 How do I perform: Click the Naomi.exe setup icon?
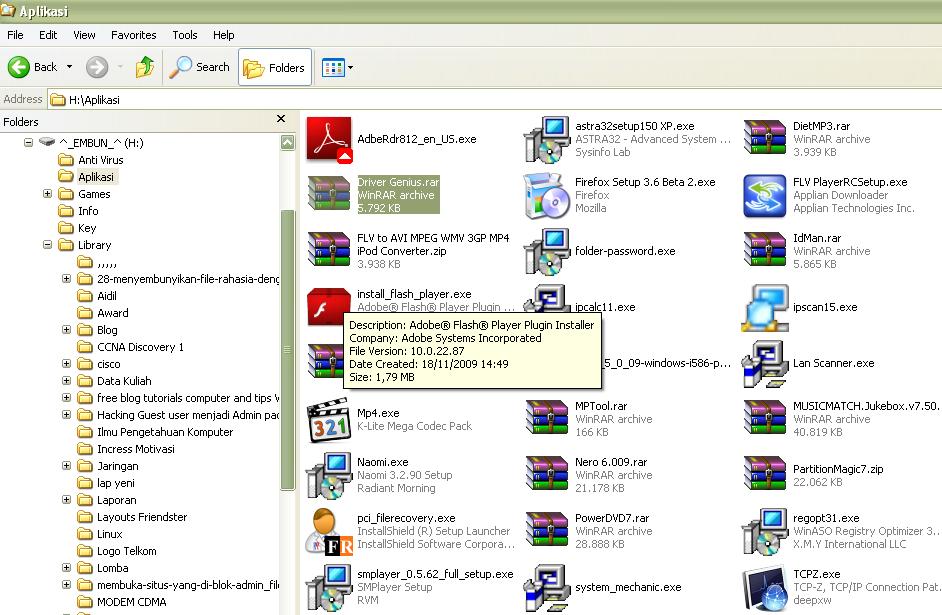(329, 475)
